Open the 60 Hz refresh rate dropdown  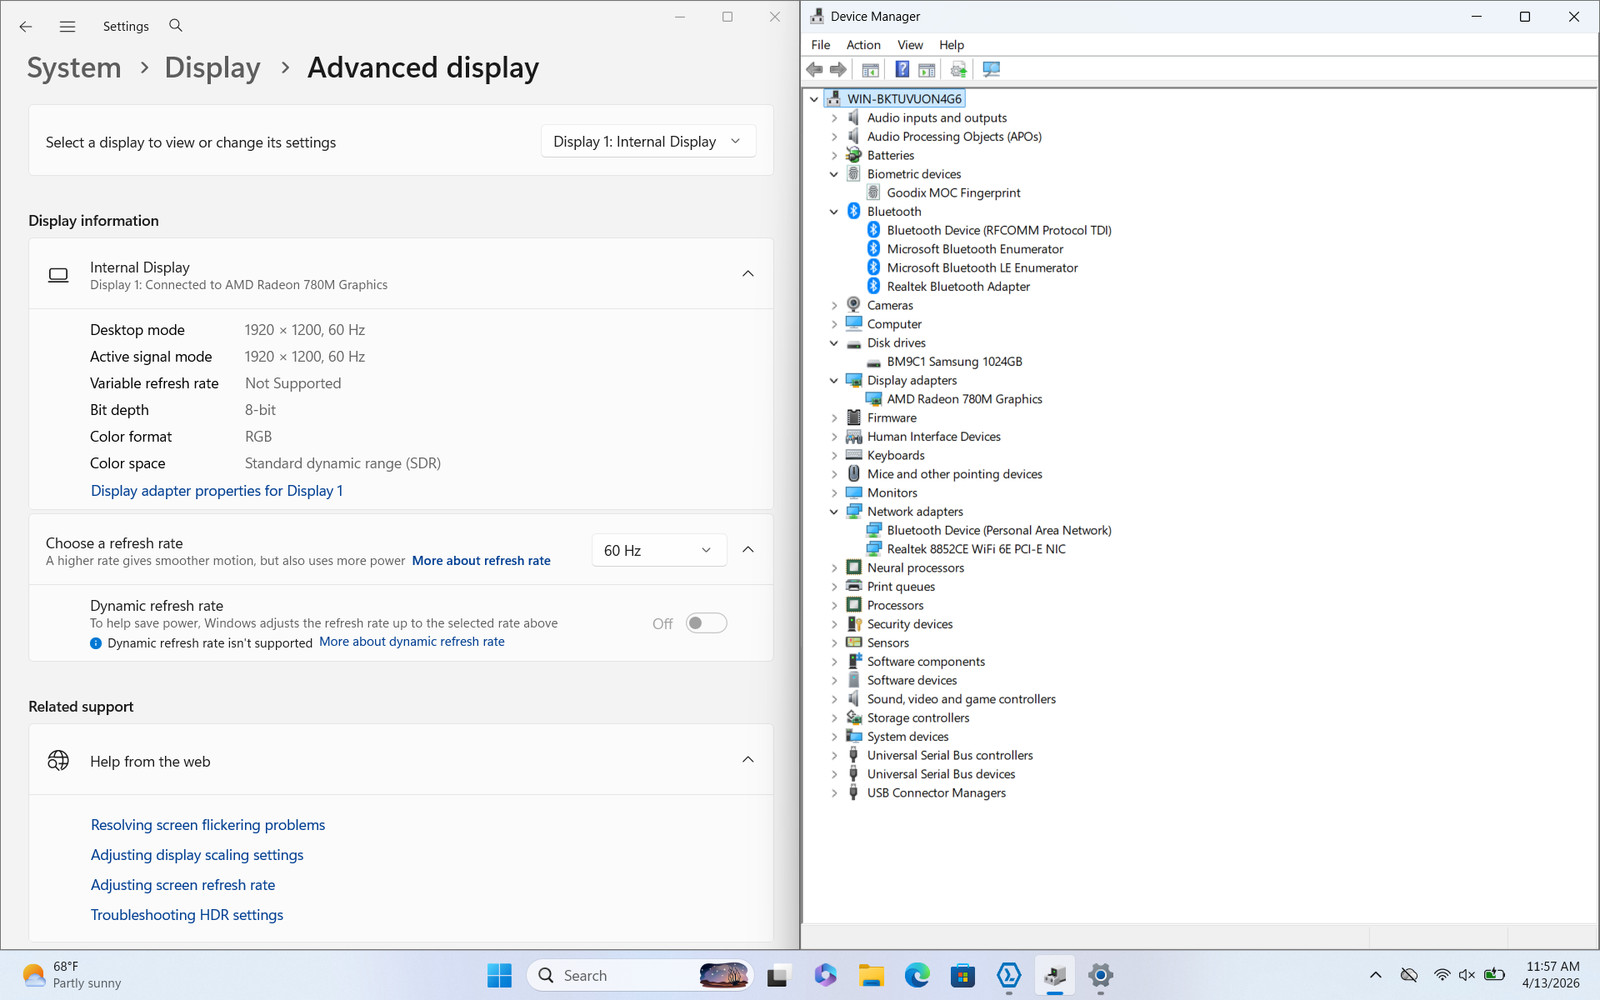coord(658,550)
